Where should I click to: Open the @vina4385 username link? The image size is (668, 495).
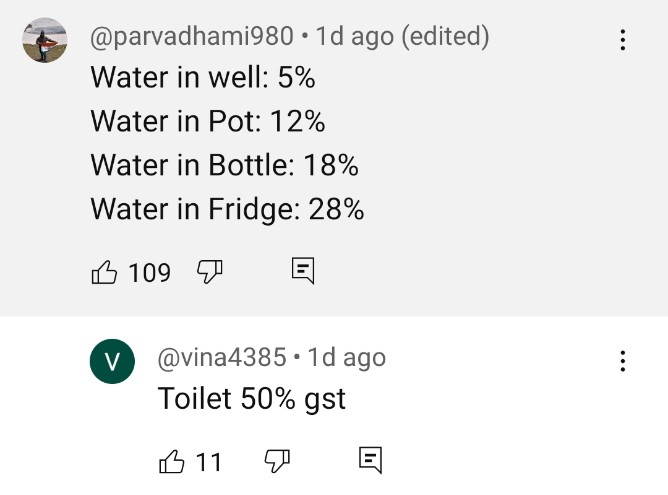pos(221,357)
